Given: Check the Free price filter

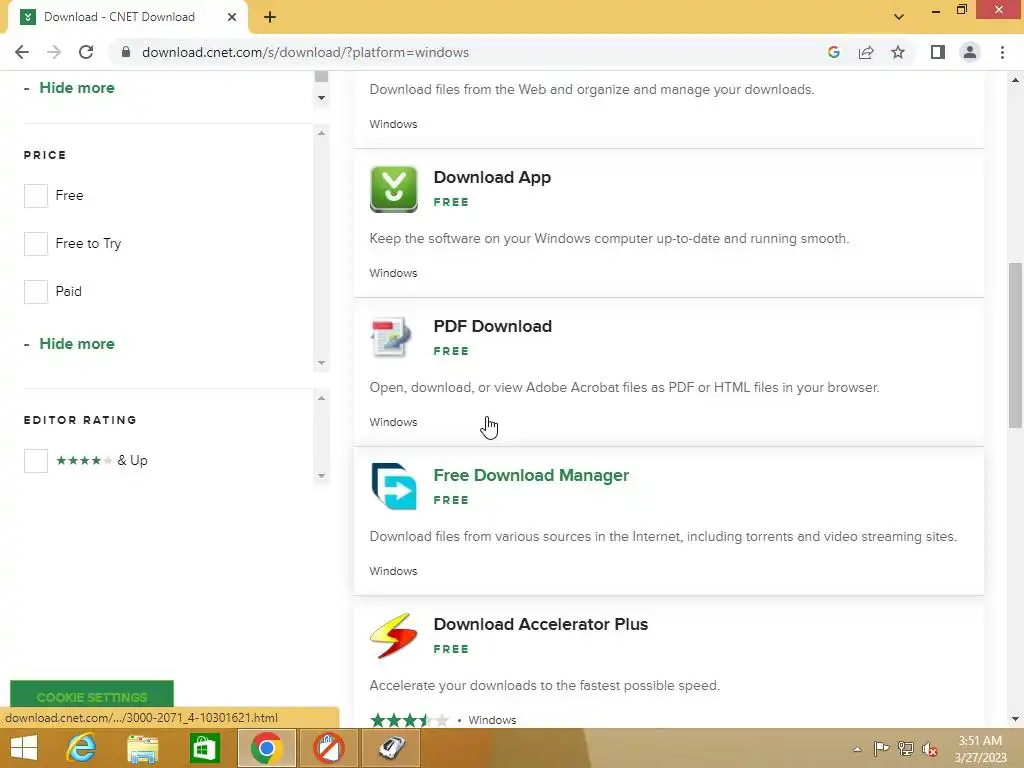Looking at the screenshot, I should pos(36,195).
